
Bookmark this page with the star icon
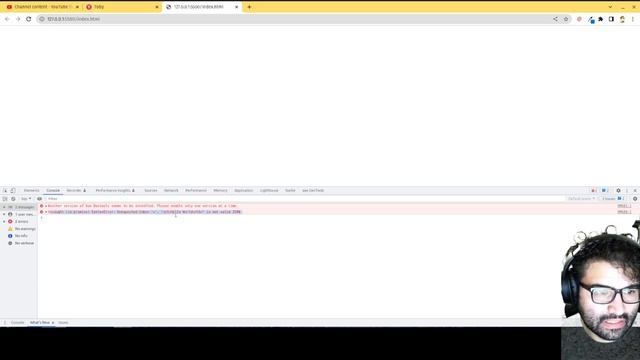(566, 19)
